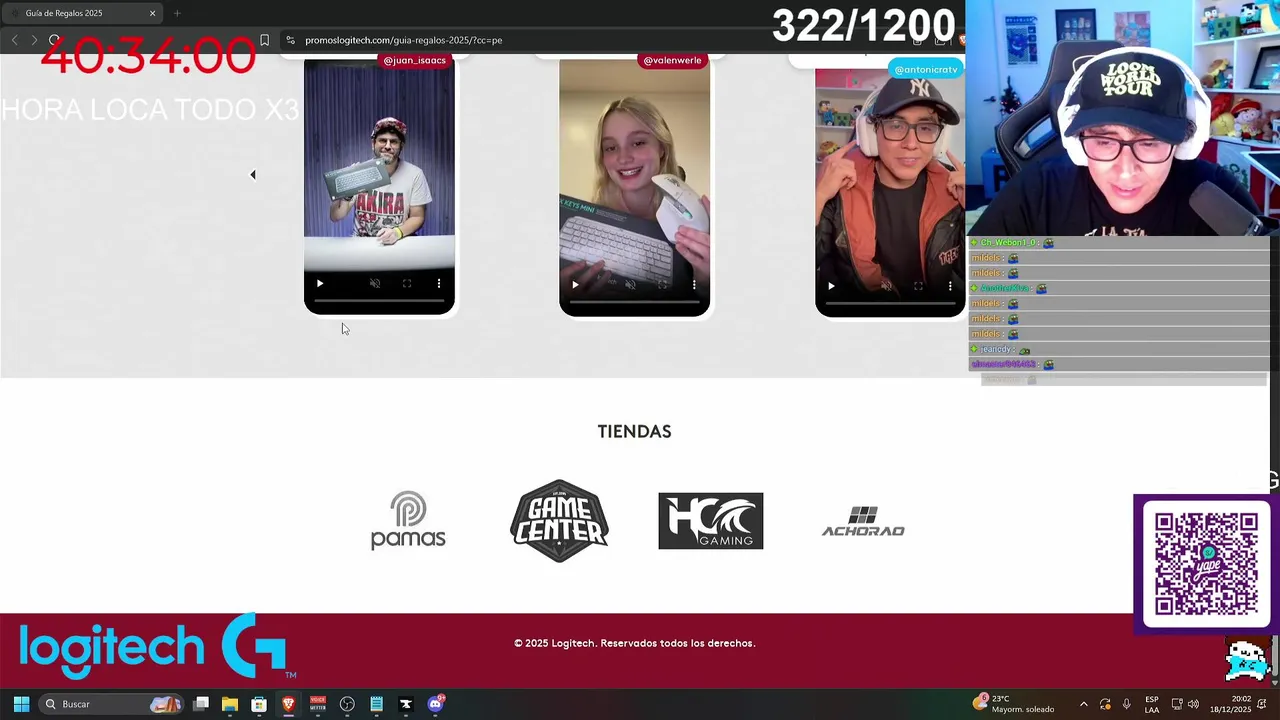
Task: Open Voicemeeter from the taskbar
Action: 318,704
